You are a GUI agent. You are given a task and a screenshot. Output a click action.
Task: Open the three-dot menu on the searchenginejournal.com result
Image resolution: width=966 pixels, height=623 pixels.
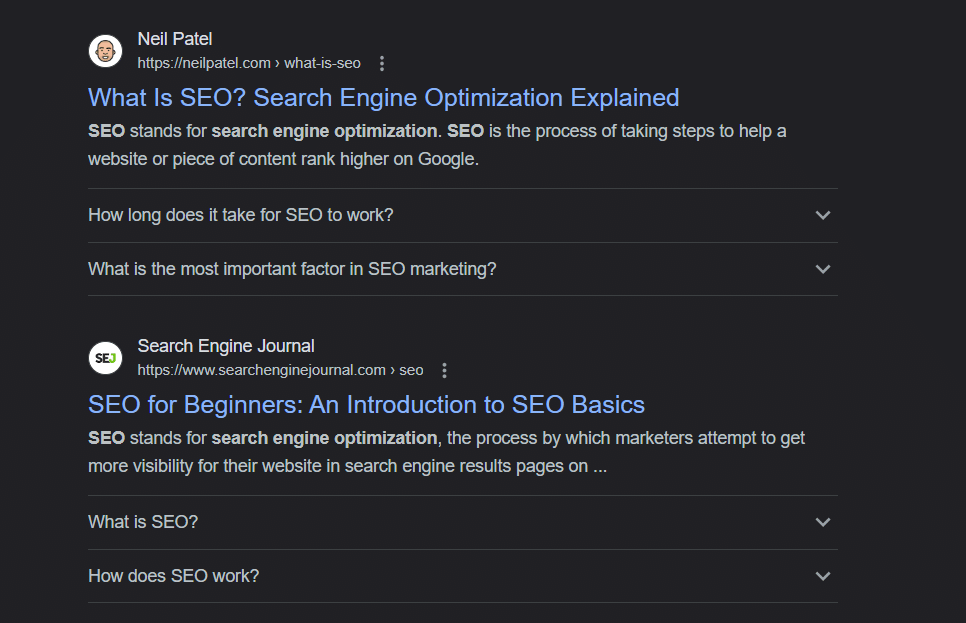(x=443, y=369)
